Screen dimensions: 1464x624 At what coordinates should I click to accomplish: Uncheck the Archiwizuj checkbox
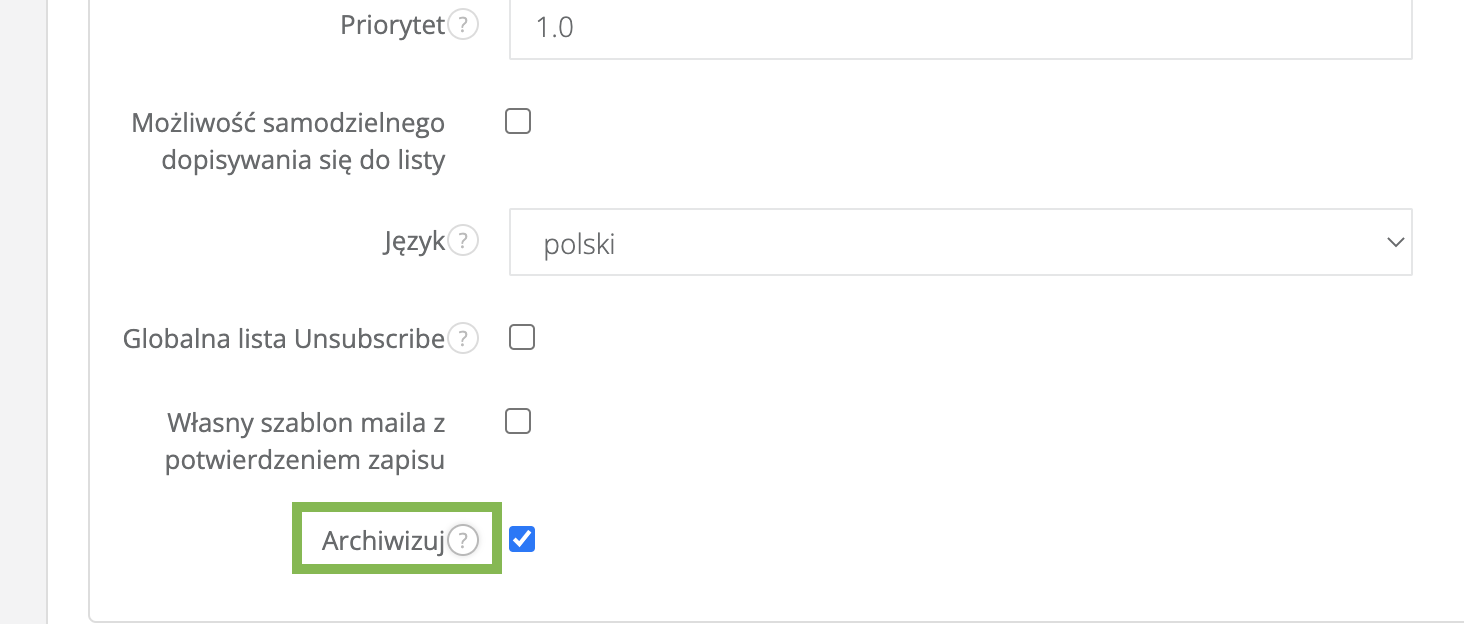click(522, 539)
